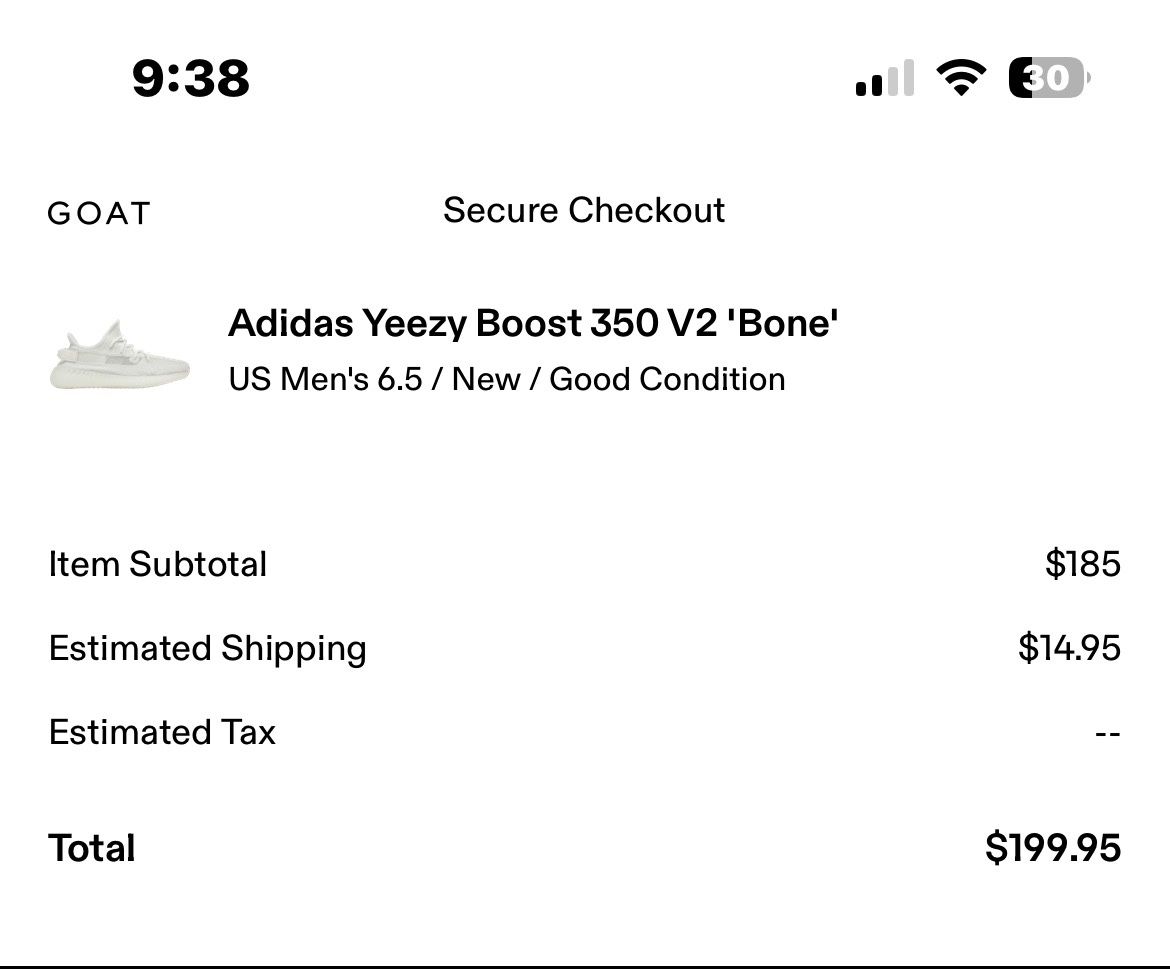Open the Adidas Yeezy Boost 350 product name
The image size is (1170, 969).
(535, 324)
